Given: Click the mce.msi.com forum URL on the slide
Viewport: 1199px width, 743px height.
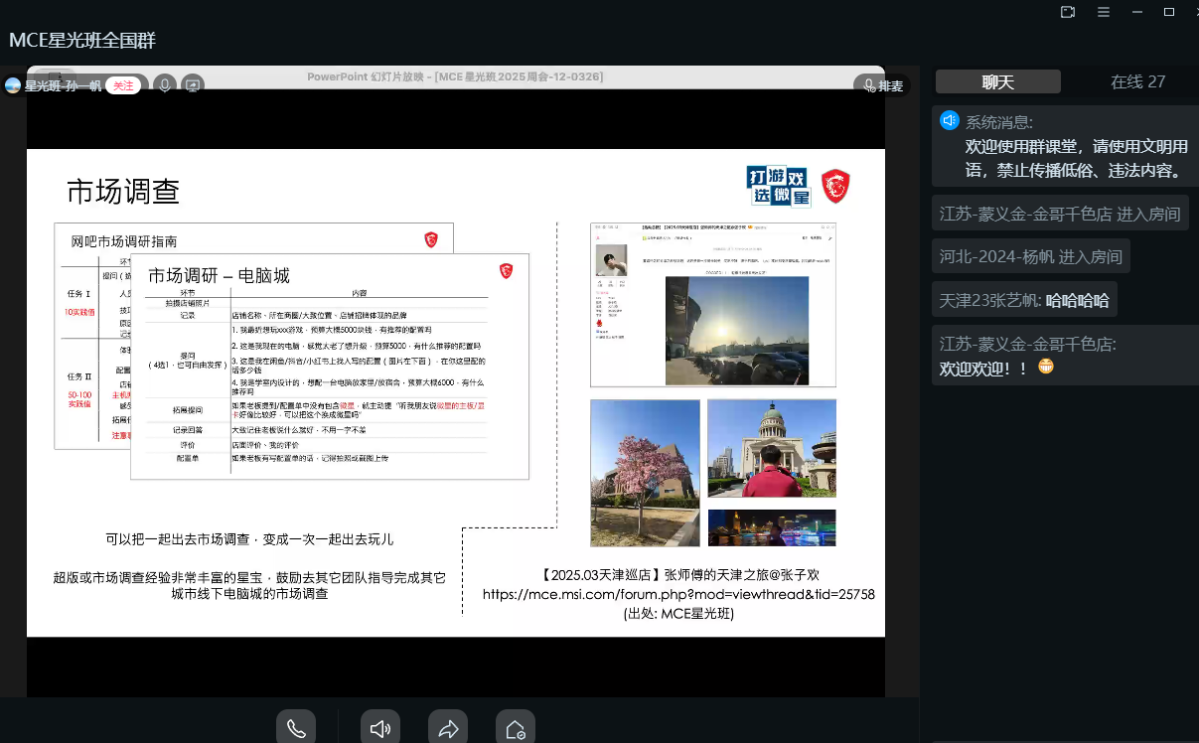Looking at the screenshot, I should tap(678, 594).
